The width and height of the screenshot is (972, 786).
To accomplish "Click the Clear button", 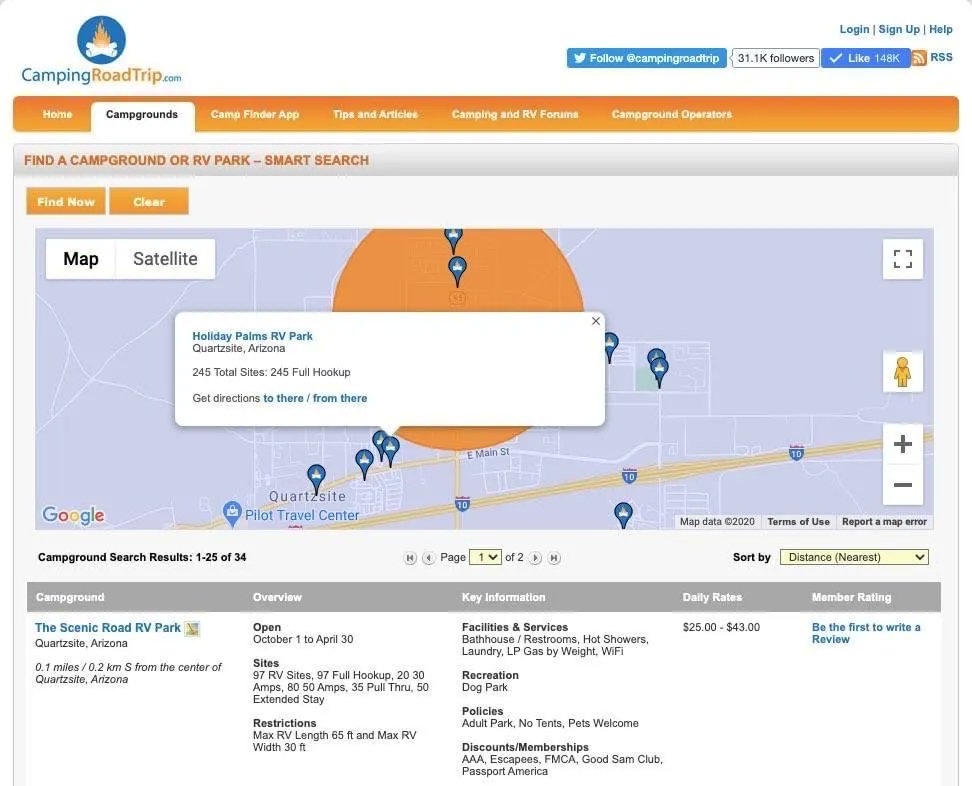I will coord(149,201).
